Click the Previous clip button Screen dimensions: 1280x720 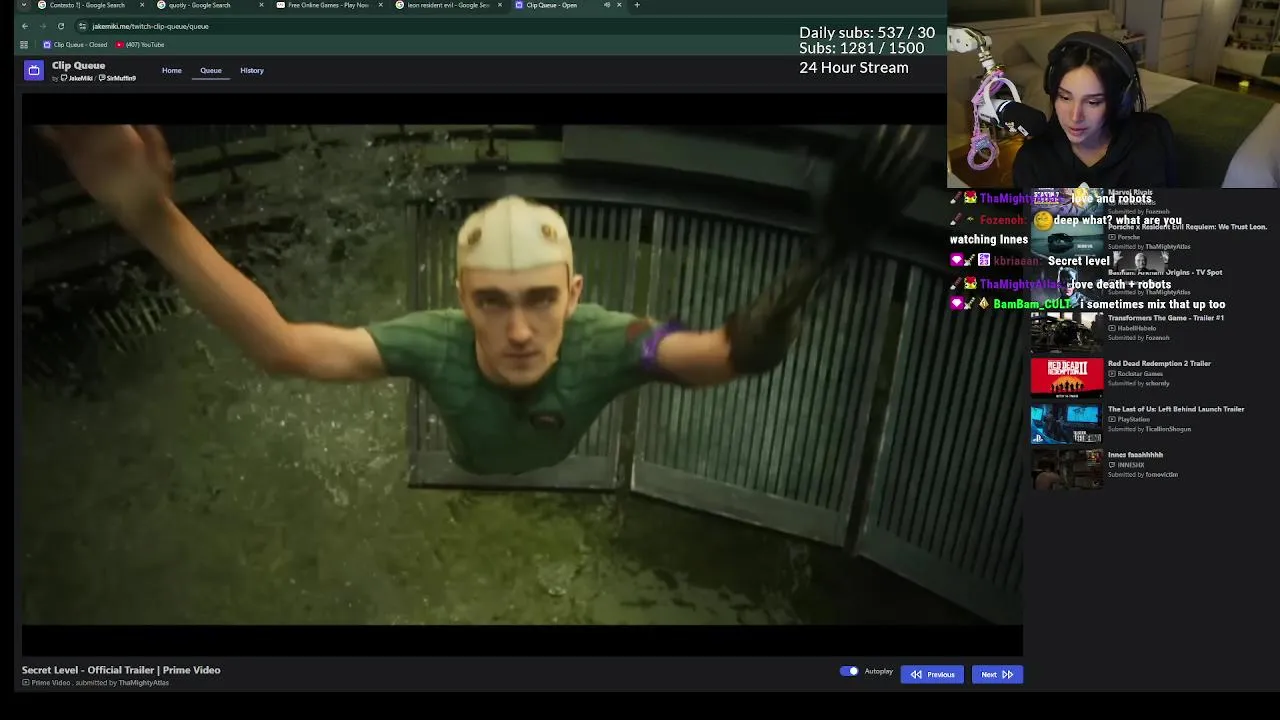pos(932,674)
